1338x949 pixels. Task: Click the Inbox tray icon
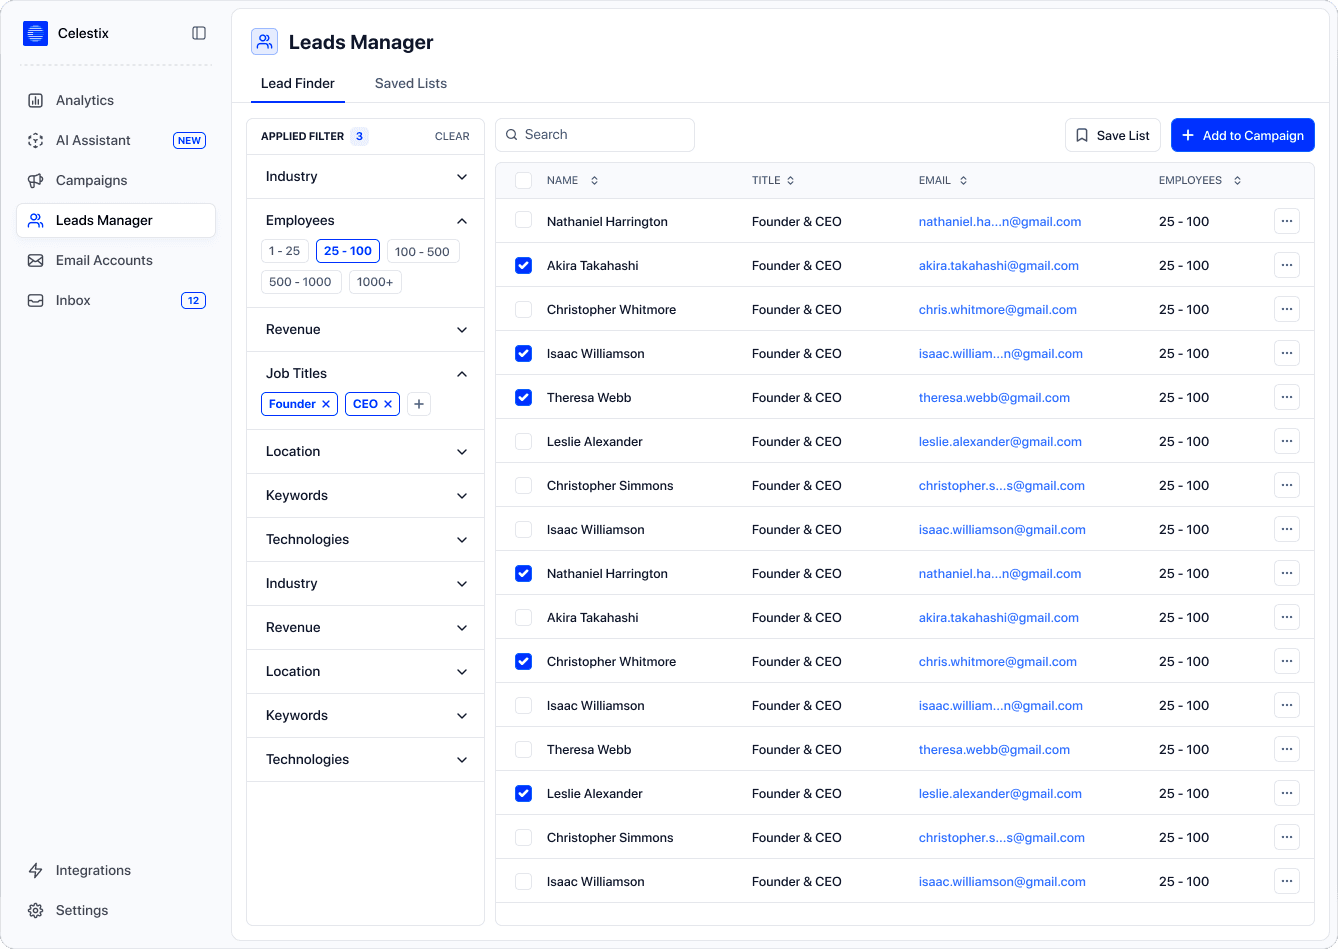tap(36, 300)
